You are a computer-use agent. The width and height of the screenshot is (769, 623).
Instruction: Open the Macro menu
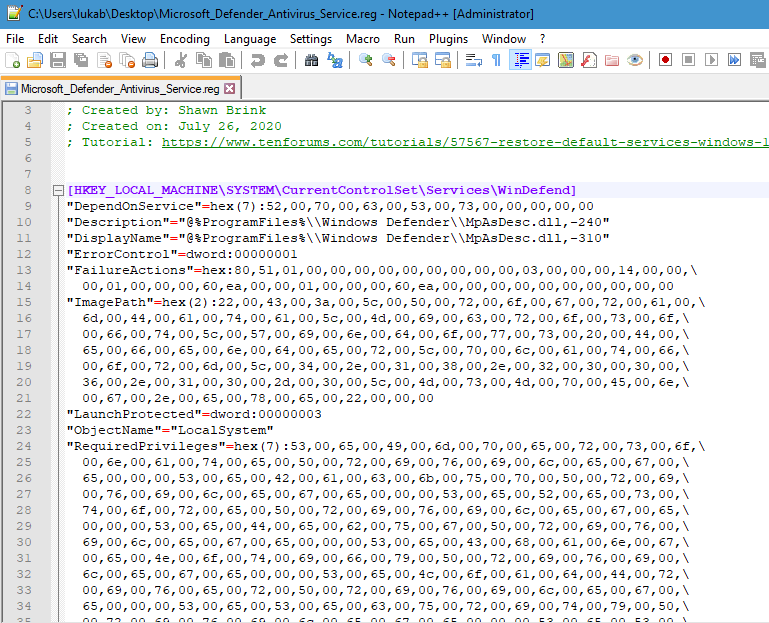[363, 39]
